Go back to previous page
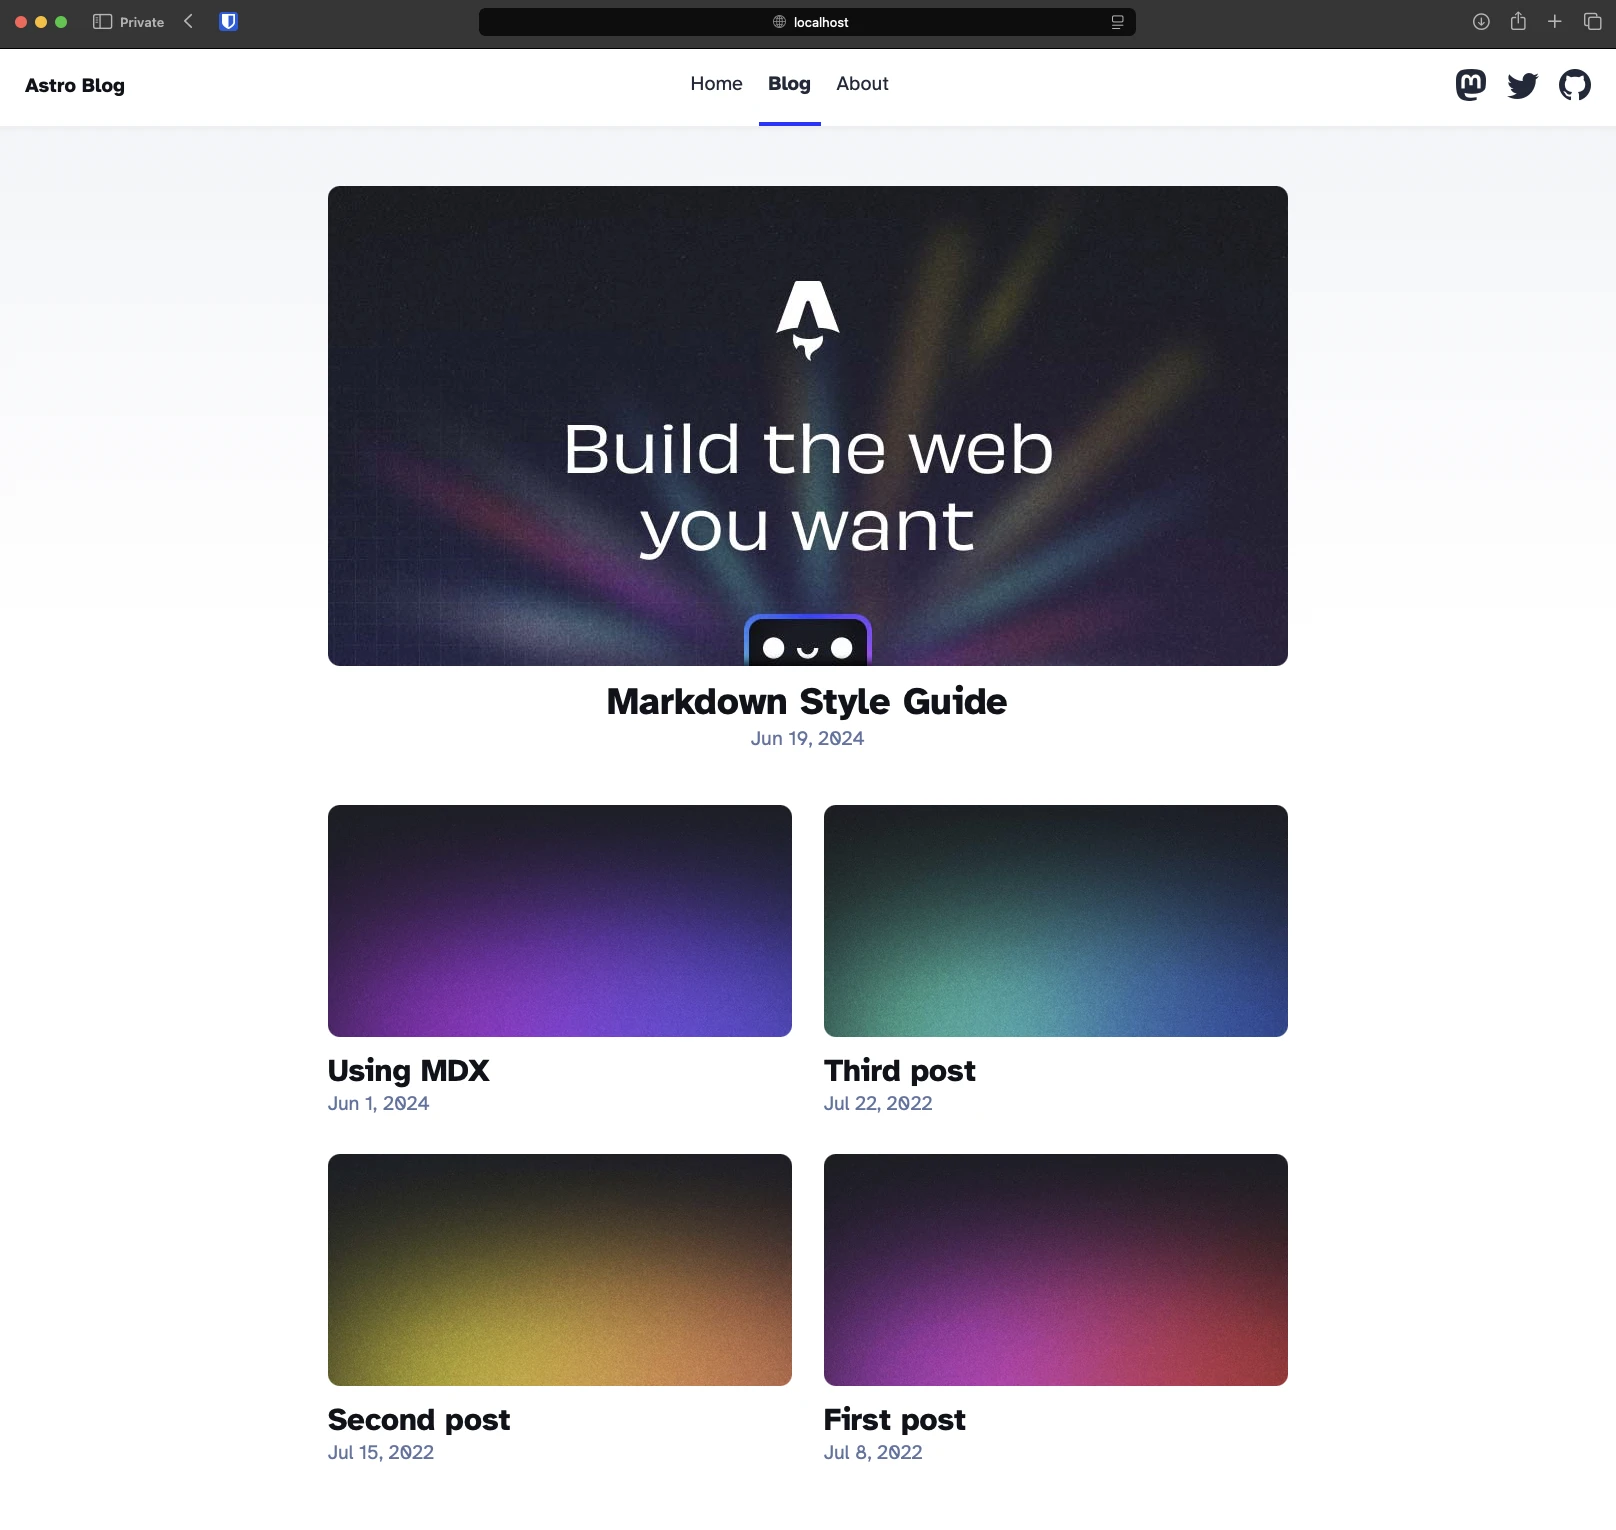 click(188, 22)
